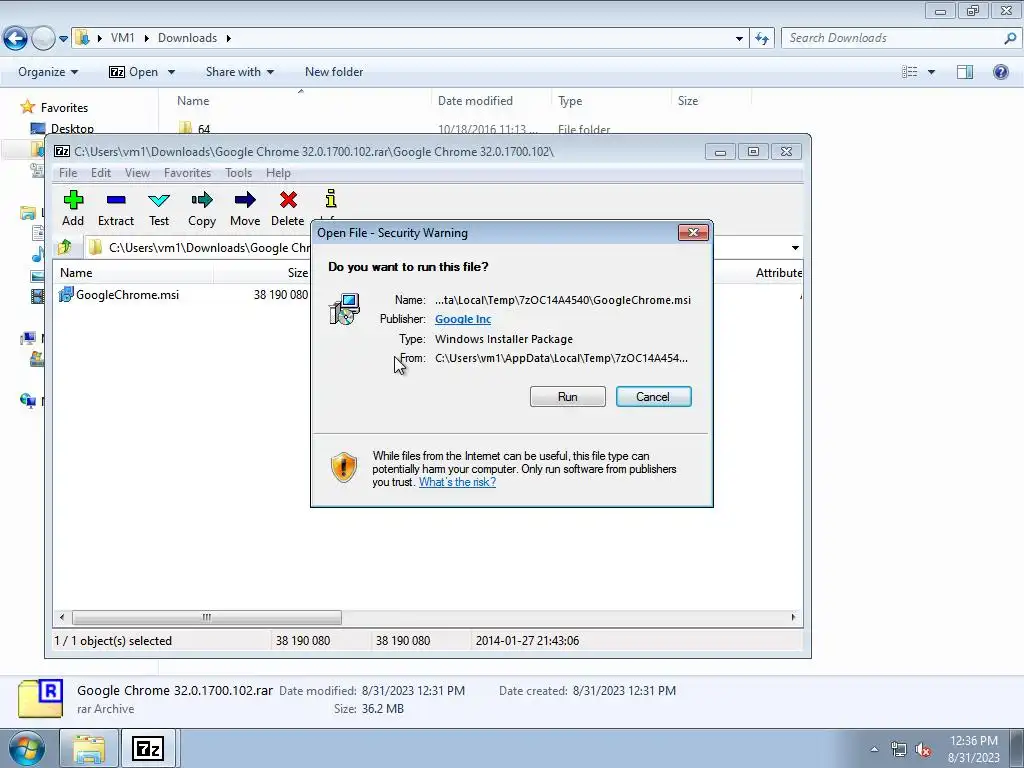Show hidden tray icons arrow
This screenshot has width=1024, height=768.
coord(874,750)
